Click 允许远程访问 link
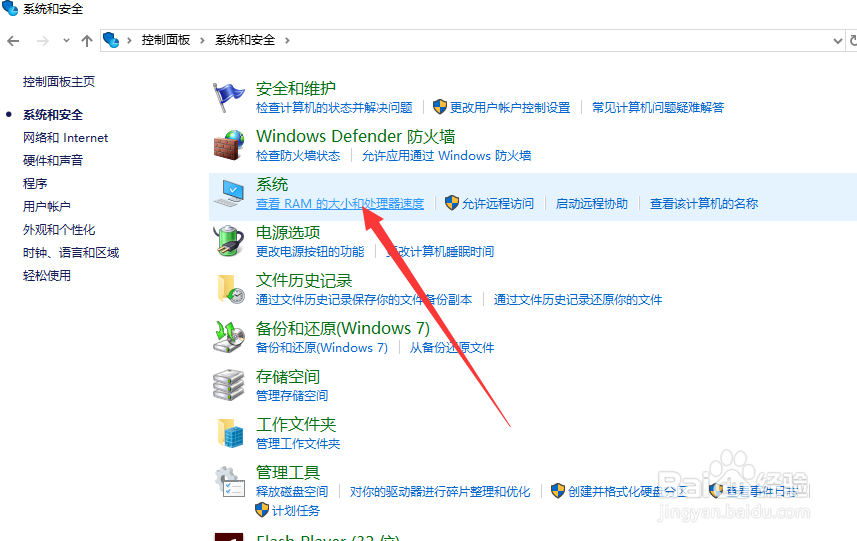Viewport: 857px width, 541px height. click(497, 204)
